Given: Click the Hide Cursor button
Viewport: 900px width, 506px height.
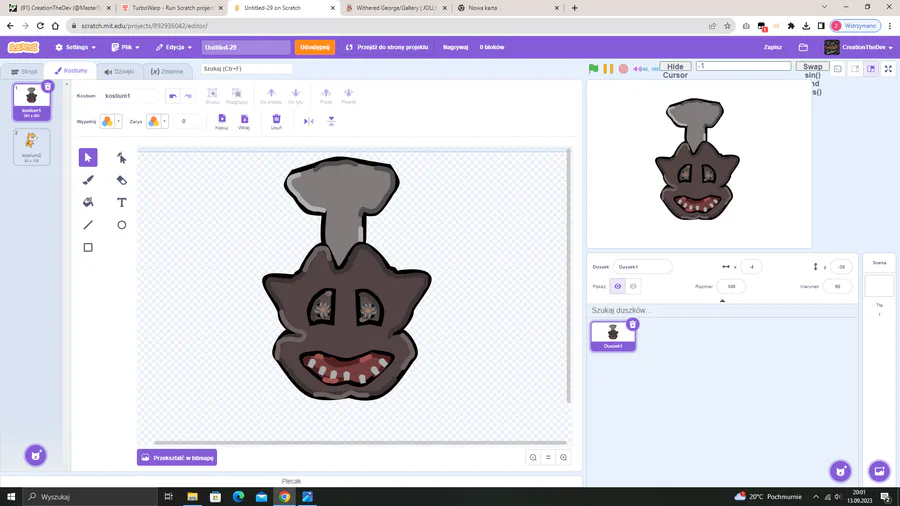Looking at the screenshot, I should coord(675,67).
